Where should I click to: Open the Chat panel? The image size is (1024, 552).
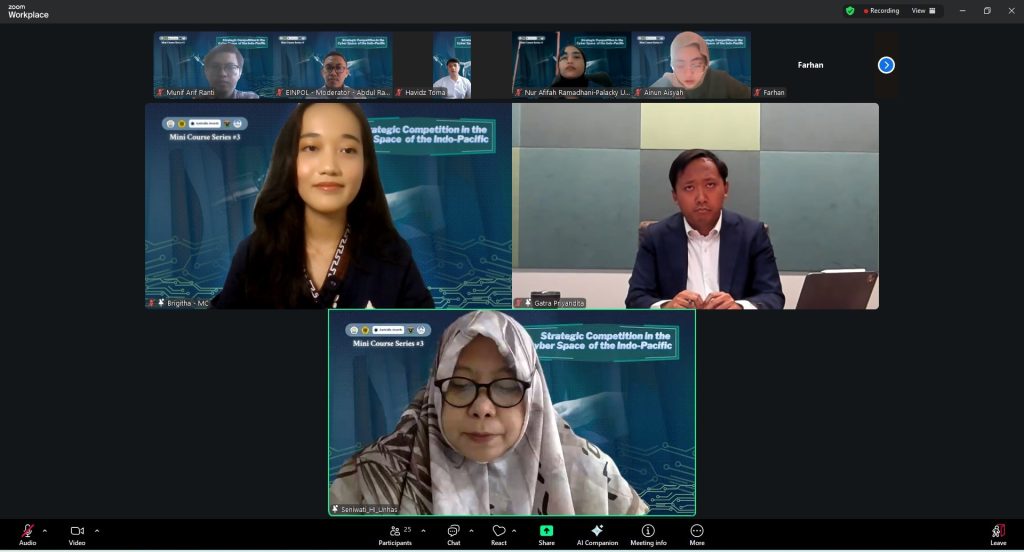(453, 531)
